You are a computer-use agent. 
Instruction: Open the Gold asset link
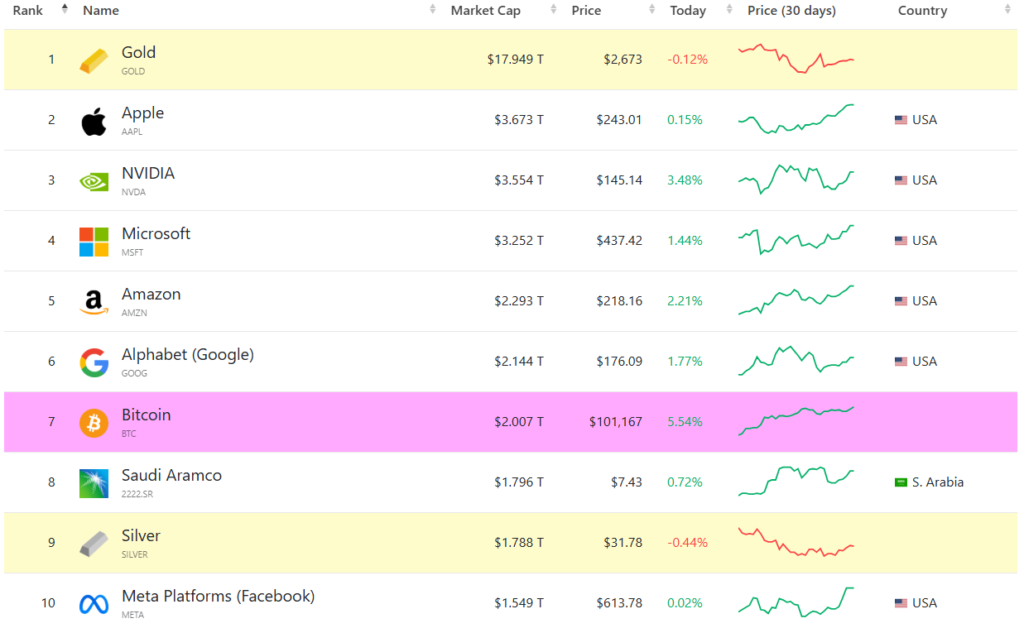[x=138, y=52]
